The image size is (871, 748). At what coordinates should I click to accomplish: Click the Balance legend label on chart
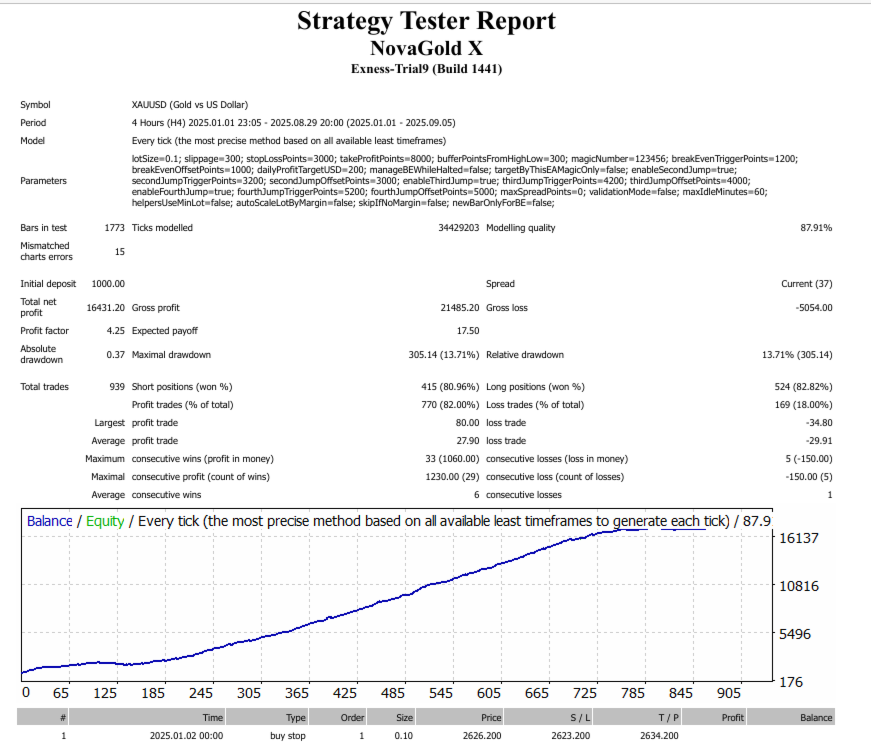(49, 521)
